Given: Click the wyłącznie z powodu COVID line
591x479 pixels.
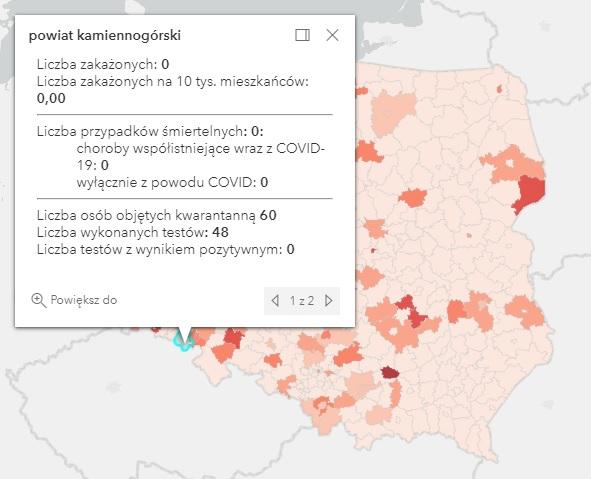Looking at the screenshot, I should [x=172, y=182].
